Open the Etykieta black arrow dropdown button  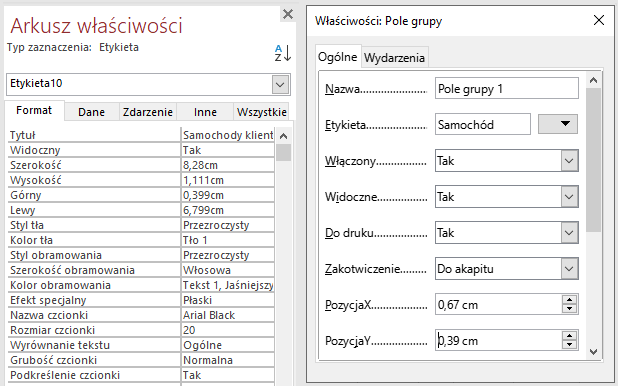click(558, 124)
